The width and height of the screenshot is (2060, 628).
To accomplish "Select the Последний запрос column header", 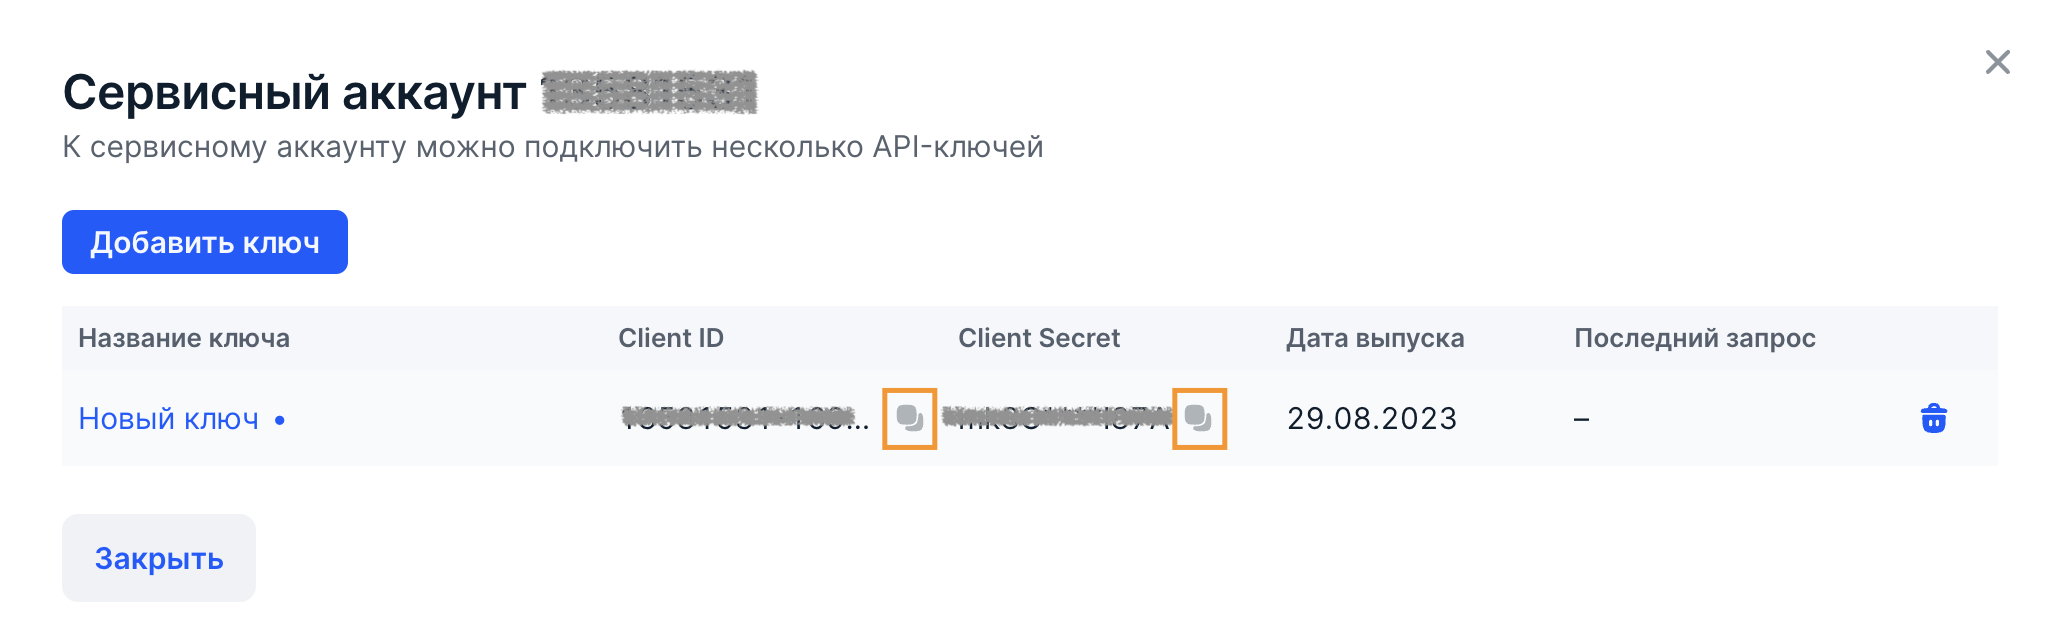I will [x=1694, y=338].
